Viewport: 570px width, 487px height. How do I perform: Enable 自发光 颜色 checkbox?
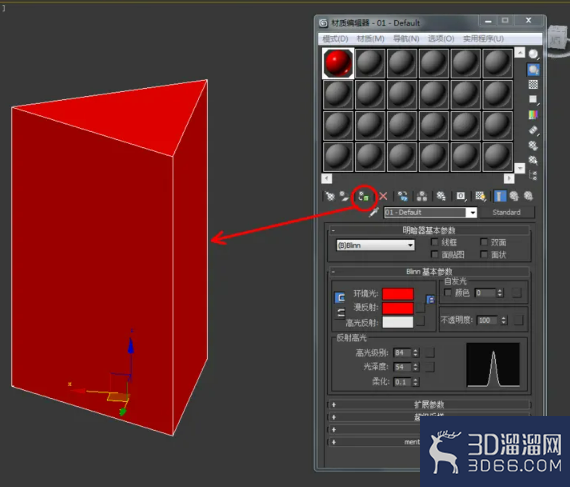tap(448, 292)
